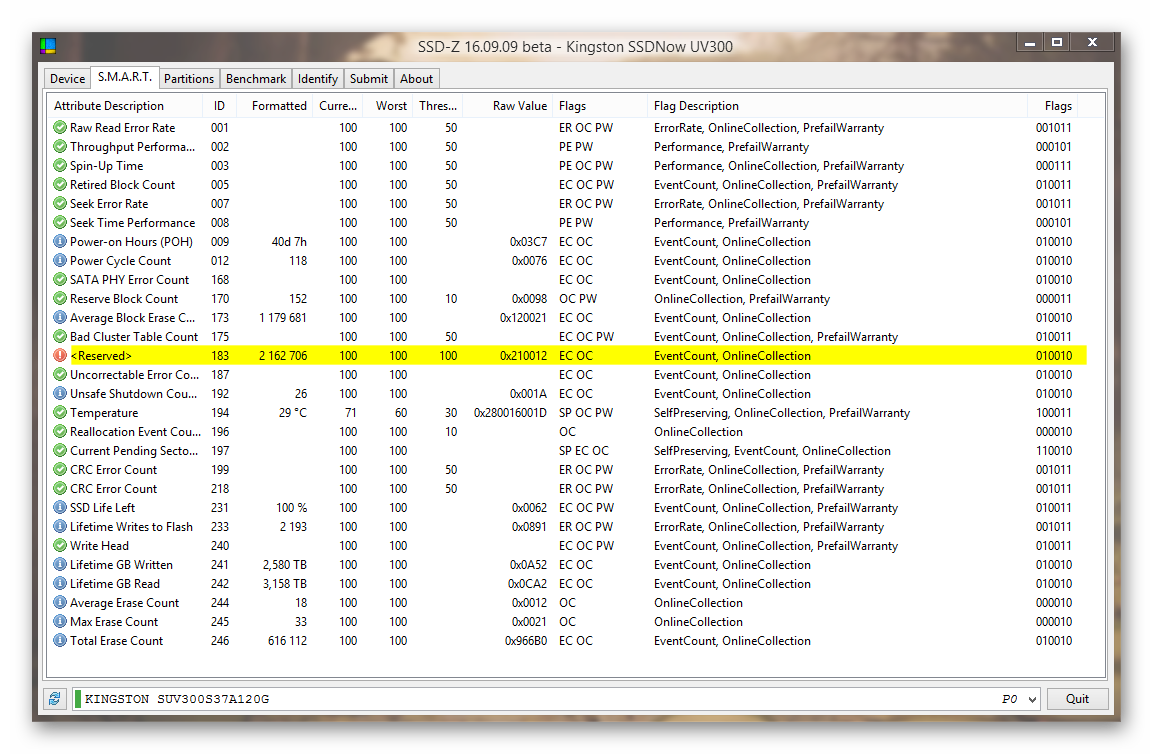The height and width of the screenshot is (754, 1153).
Task: Sort by the ID column header
Action: (219, 106)
